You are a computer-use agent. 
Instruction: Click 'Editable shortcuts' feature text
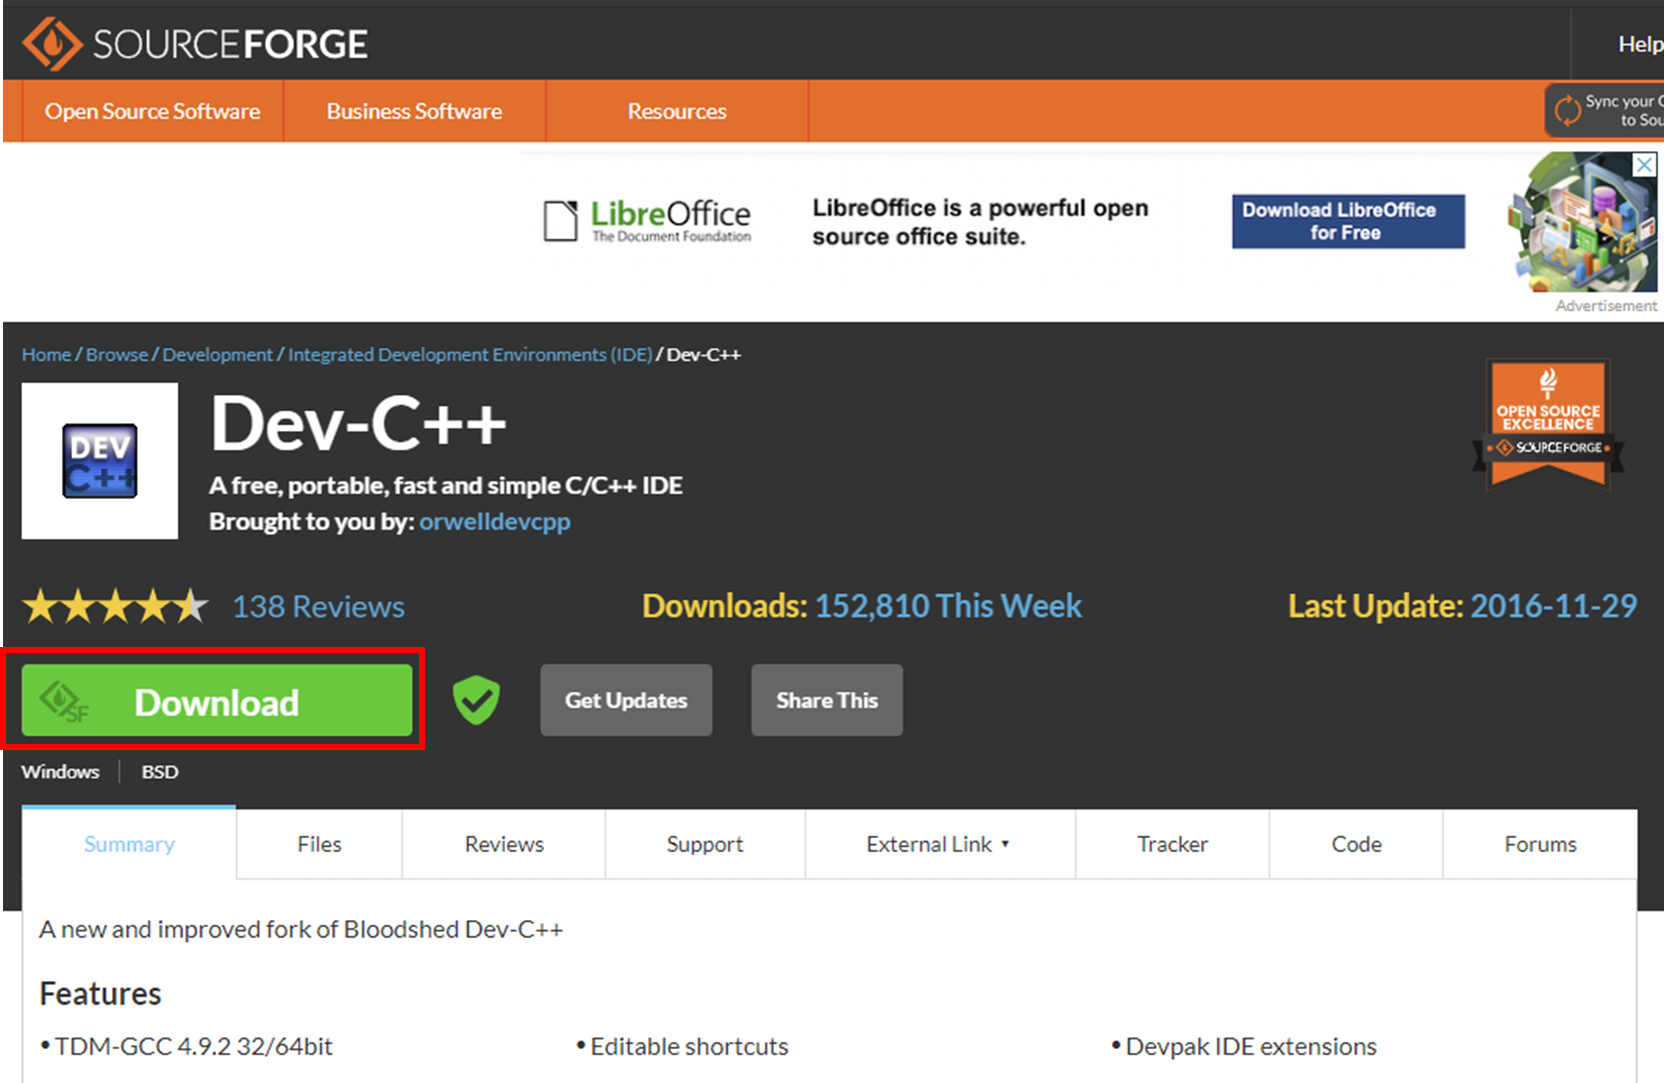[x=689, y=1046]
